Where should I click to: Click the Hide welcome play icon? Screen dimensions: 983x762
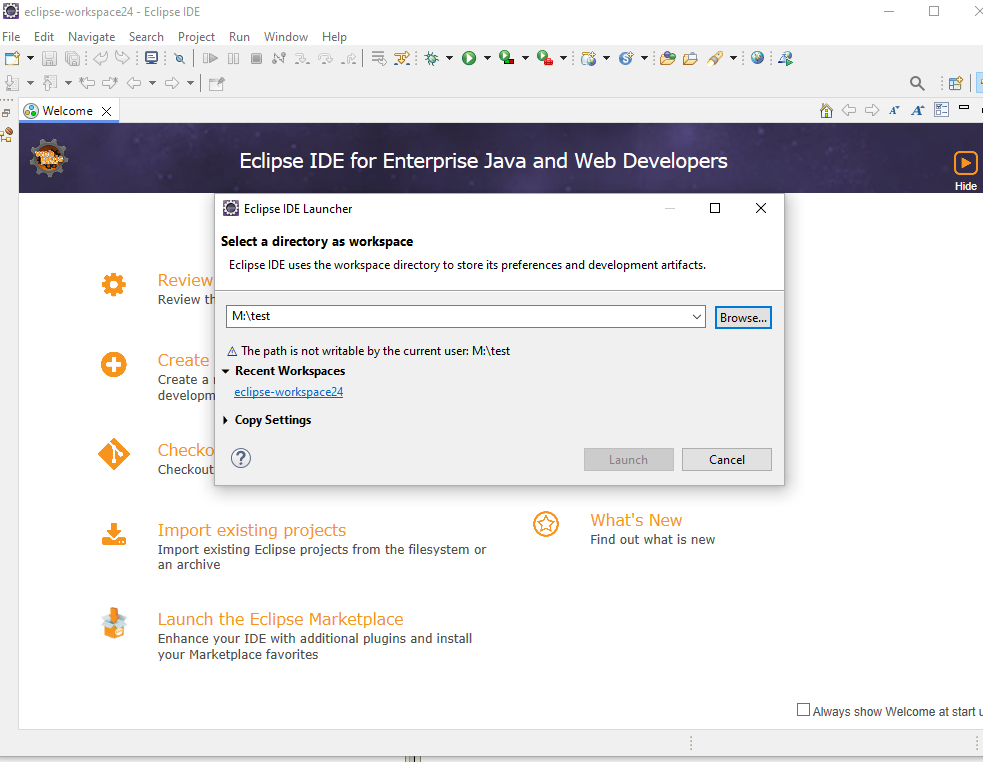click(965, 163)
